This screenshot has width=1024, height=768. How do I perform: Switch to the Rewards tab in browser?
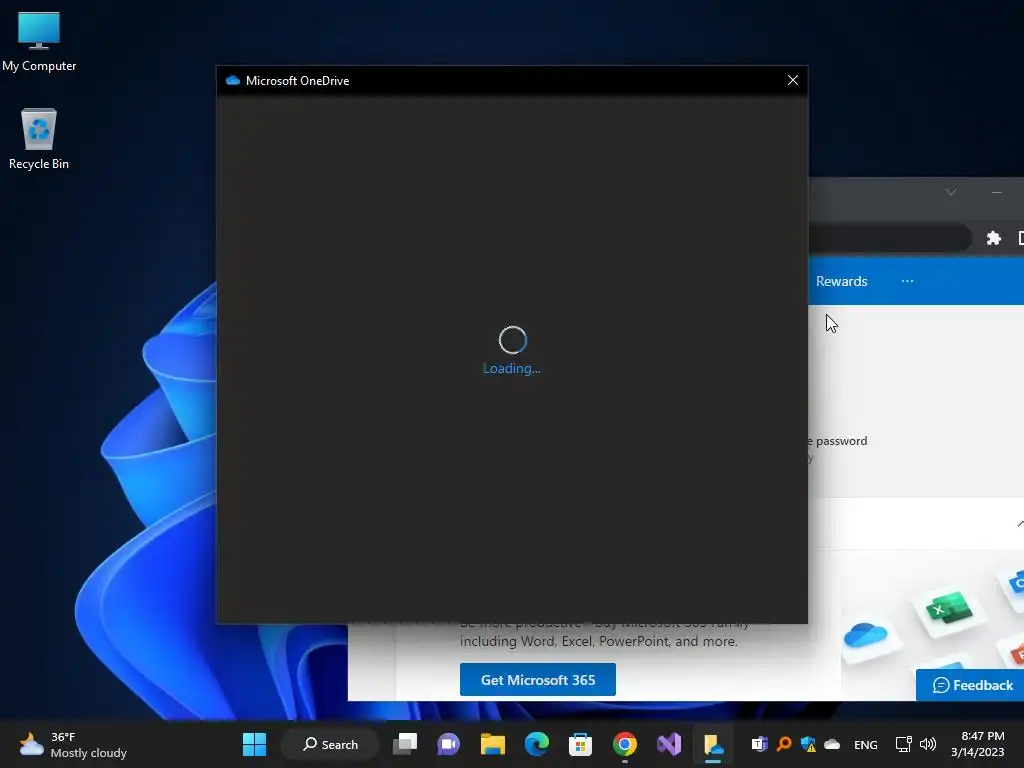[x=841, y=281]
